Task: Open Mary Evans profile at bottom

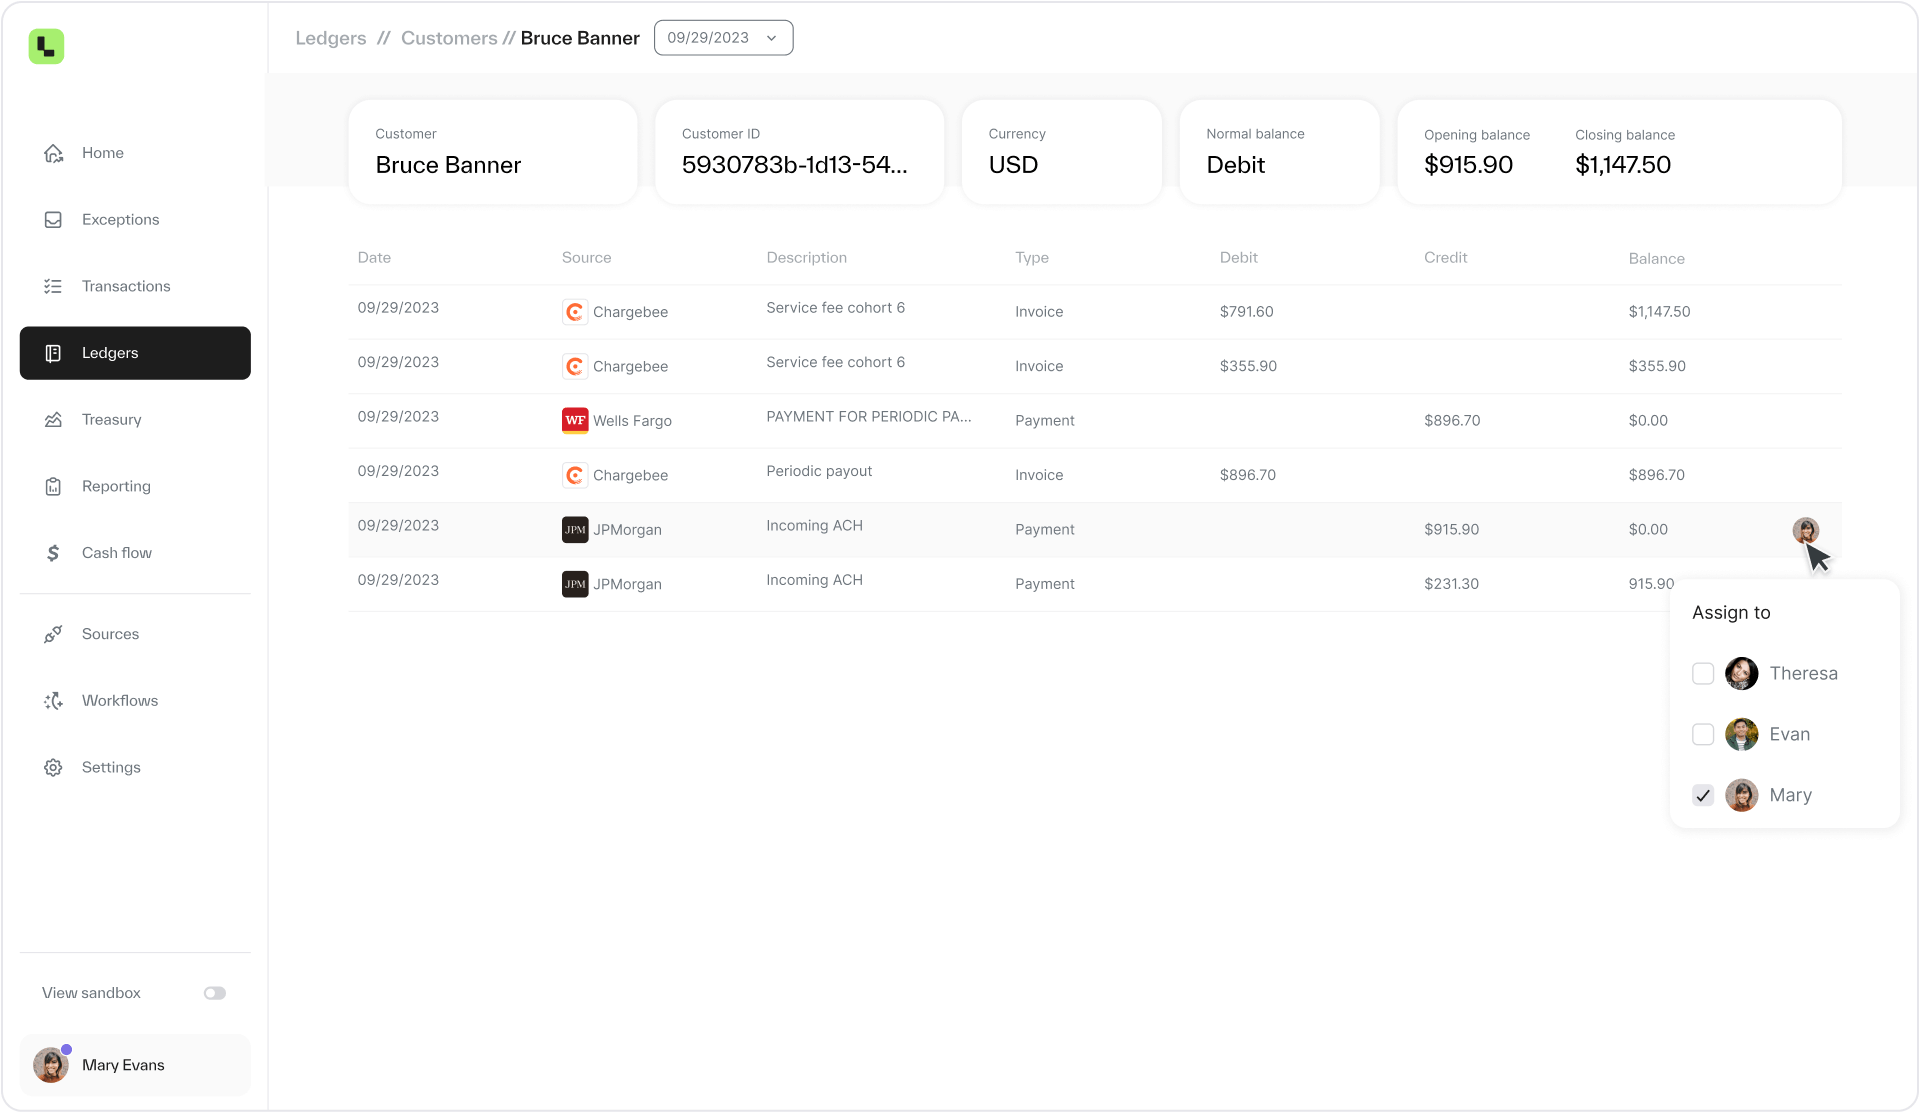Action: point(135,1065)
